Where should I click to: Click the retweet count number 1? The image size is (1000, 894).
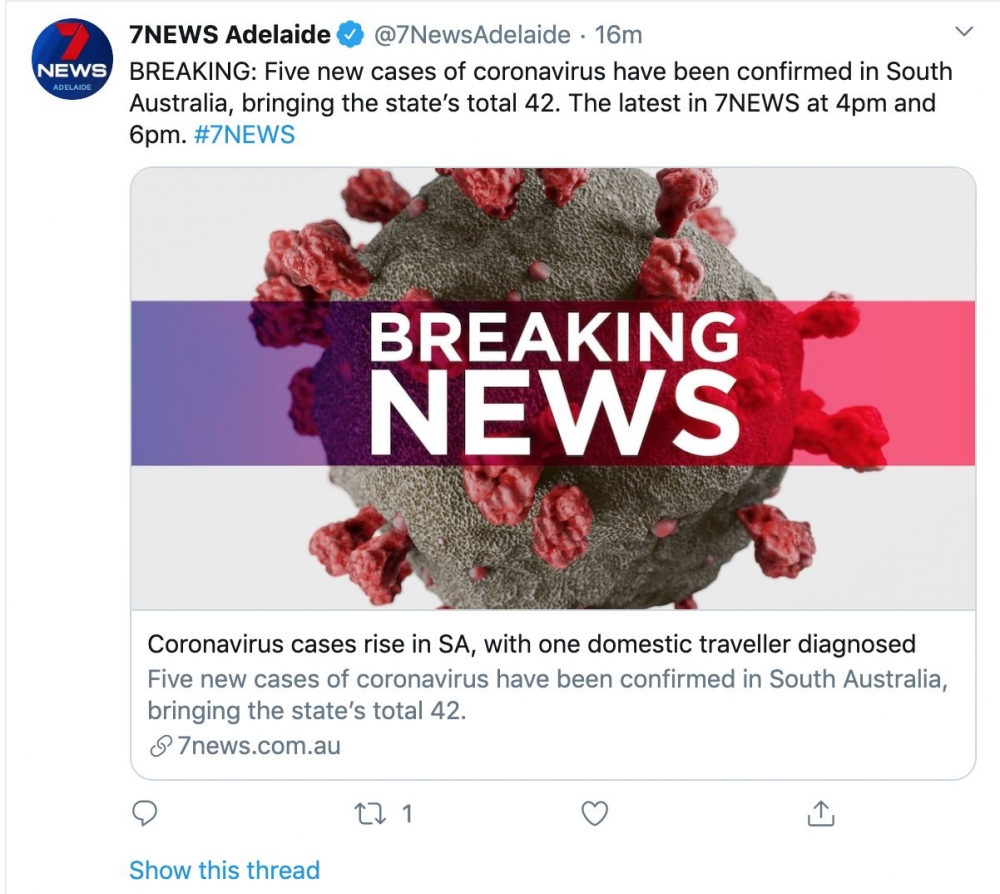[406, 814]
